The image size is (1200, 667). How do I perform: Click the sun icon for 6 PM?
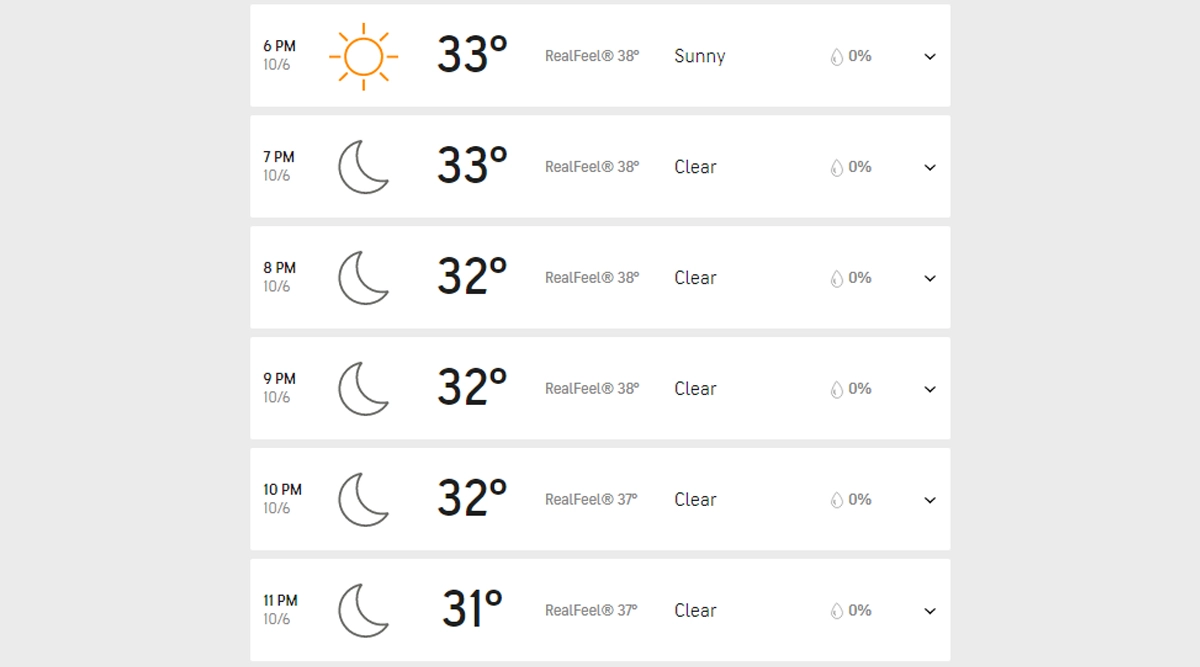point(363,56)
